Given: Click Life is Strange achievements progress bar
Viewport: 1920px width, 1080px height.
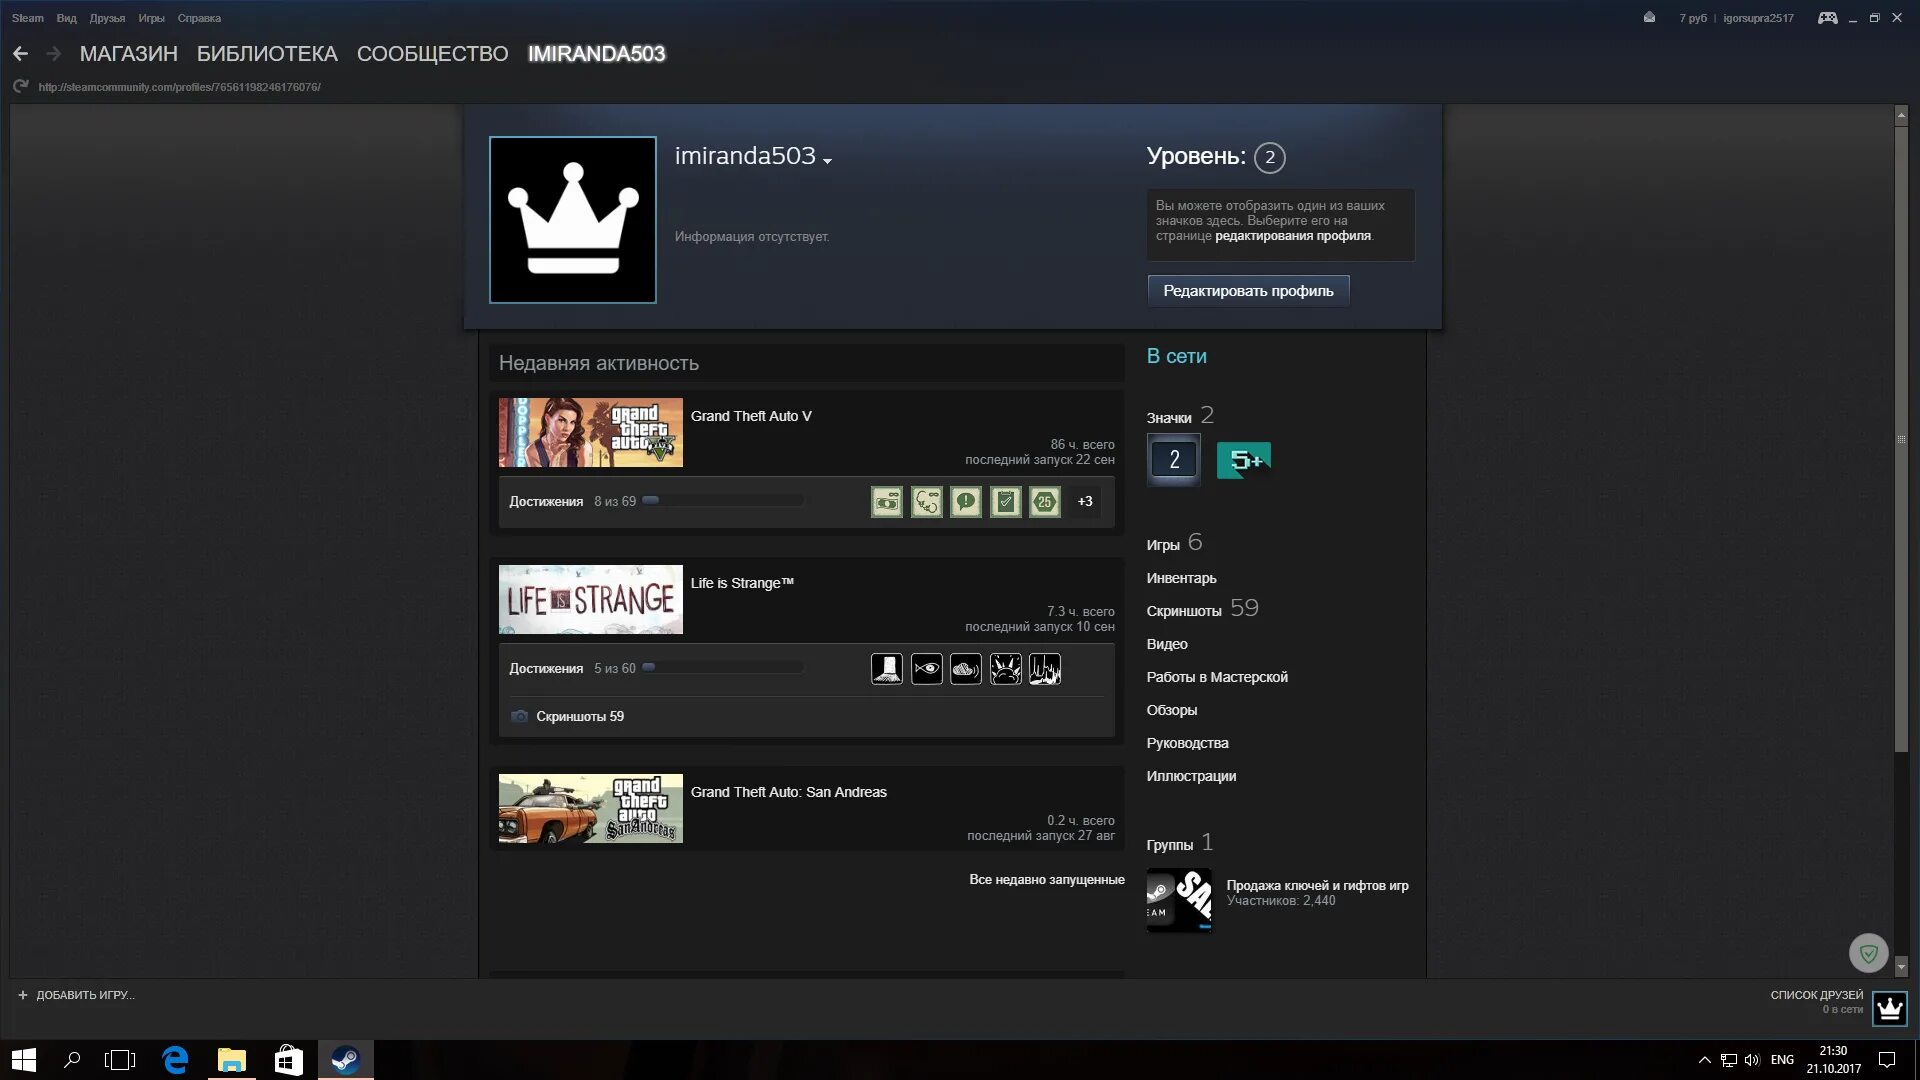Looking at the screenshot, I should (x=723, y=668).
